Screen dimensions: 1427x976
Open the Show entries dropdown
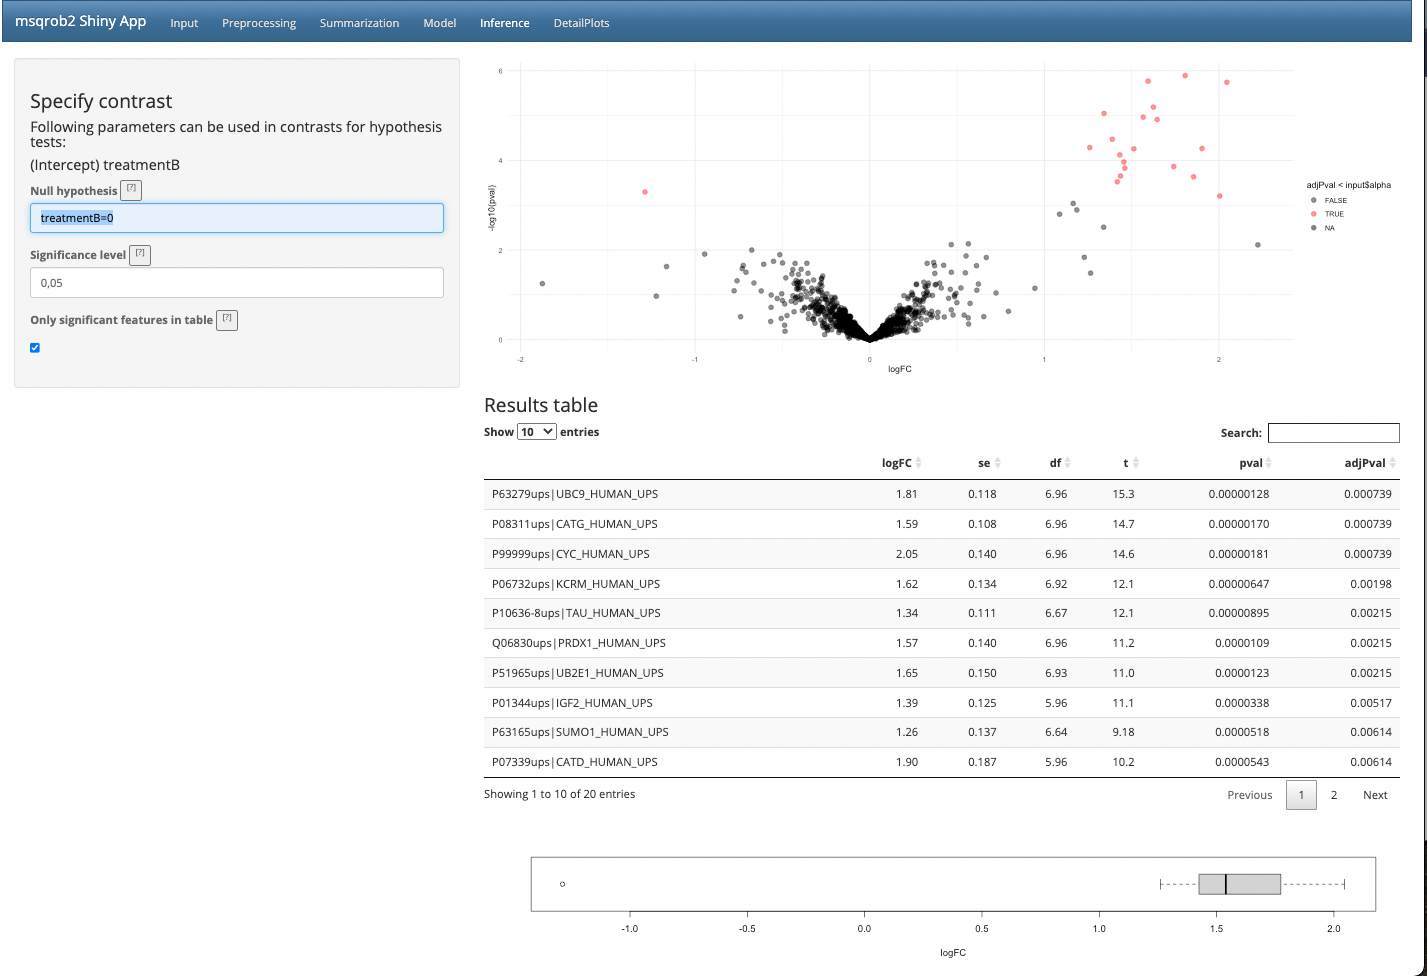point(536,432)
